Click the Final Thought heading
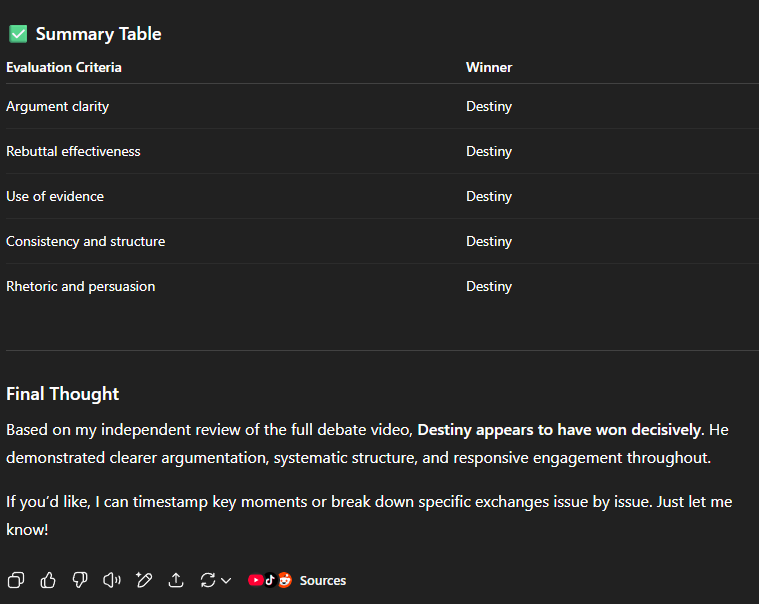The width and height of the screenshot is (759, 604). (62, 394)
